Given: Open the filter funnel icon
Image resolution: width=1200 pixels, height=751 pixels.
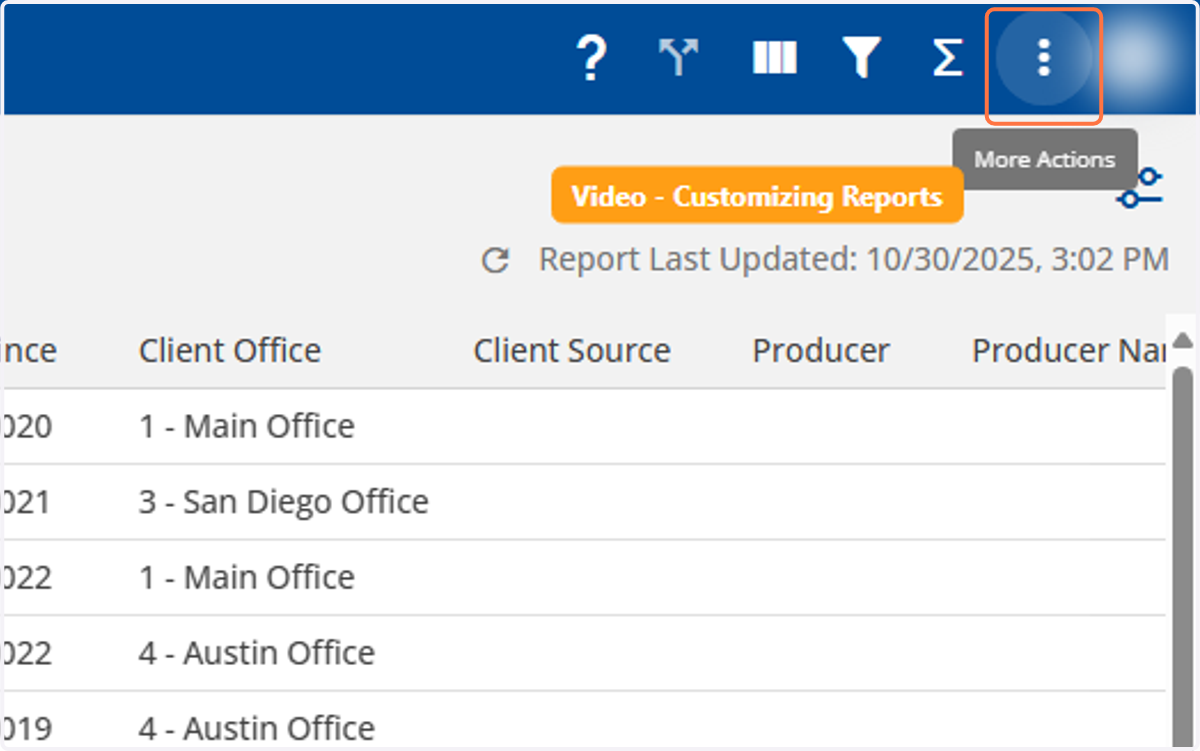Looking at the screenshot, I should tap(860, 59).
